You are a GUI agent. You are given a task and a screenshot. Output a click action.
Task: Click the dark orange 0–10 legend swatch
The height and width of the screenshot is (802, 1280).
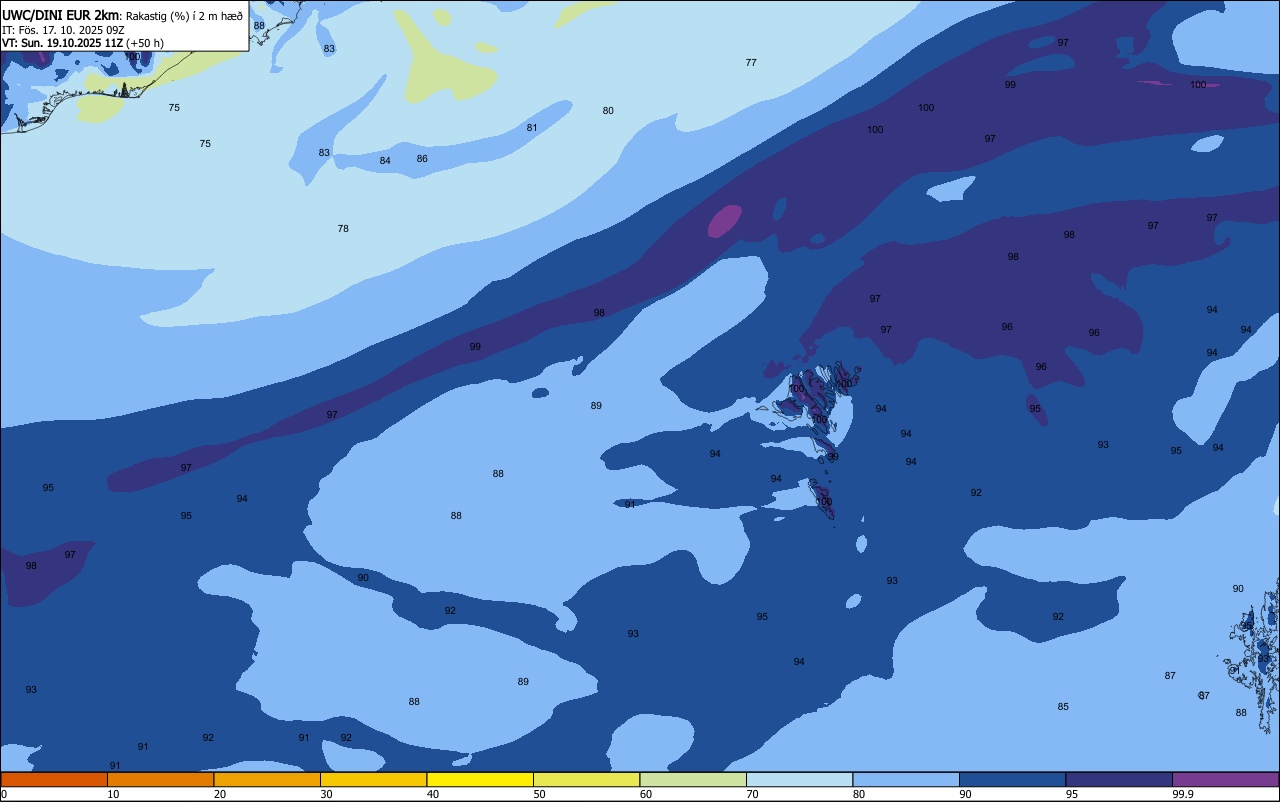[54, 779]
